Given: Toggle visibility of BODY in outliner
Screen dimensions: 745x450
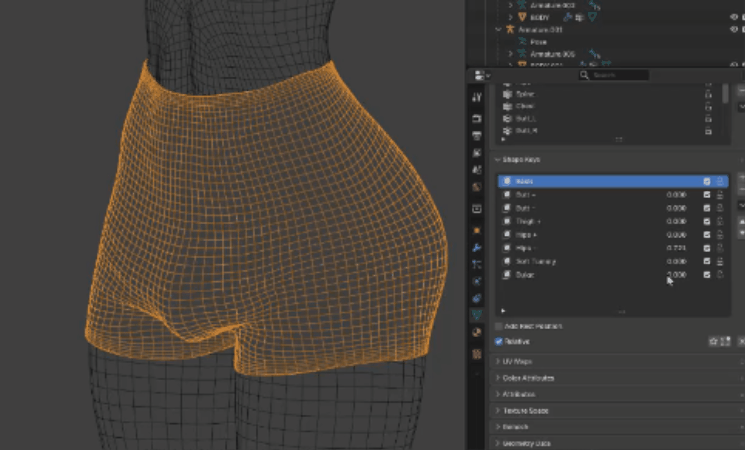Looking at the screenshot, I should (x=734, y=17).
